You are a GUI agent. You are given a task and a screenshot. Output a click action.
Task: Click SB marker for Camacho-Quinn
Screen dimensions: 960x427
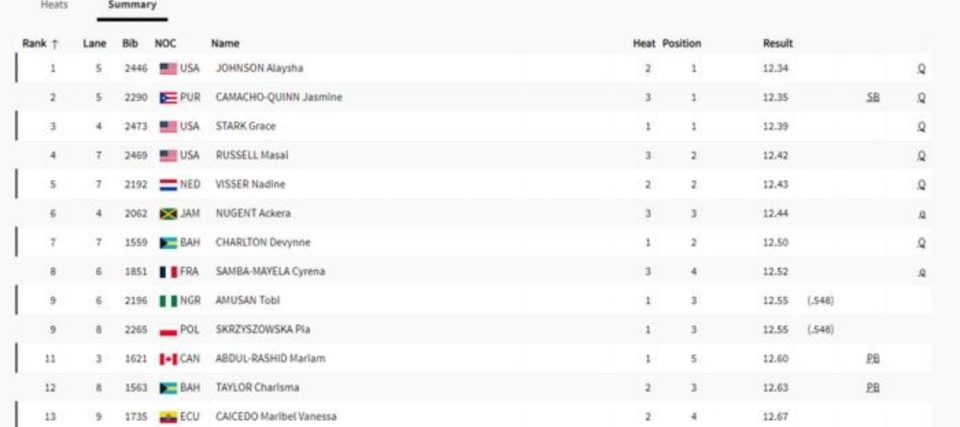873,98
